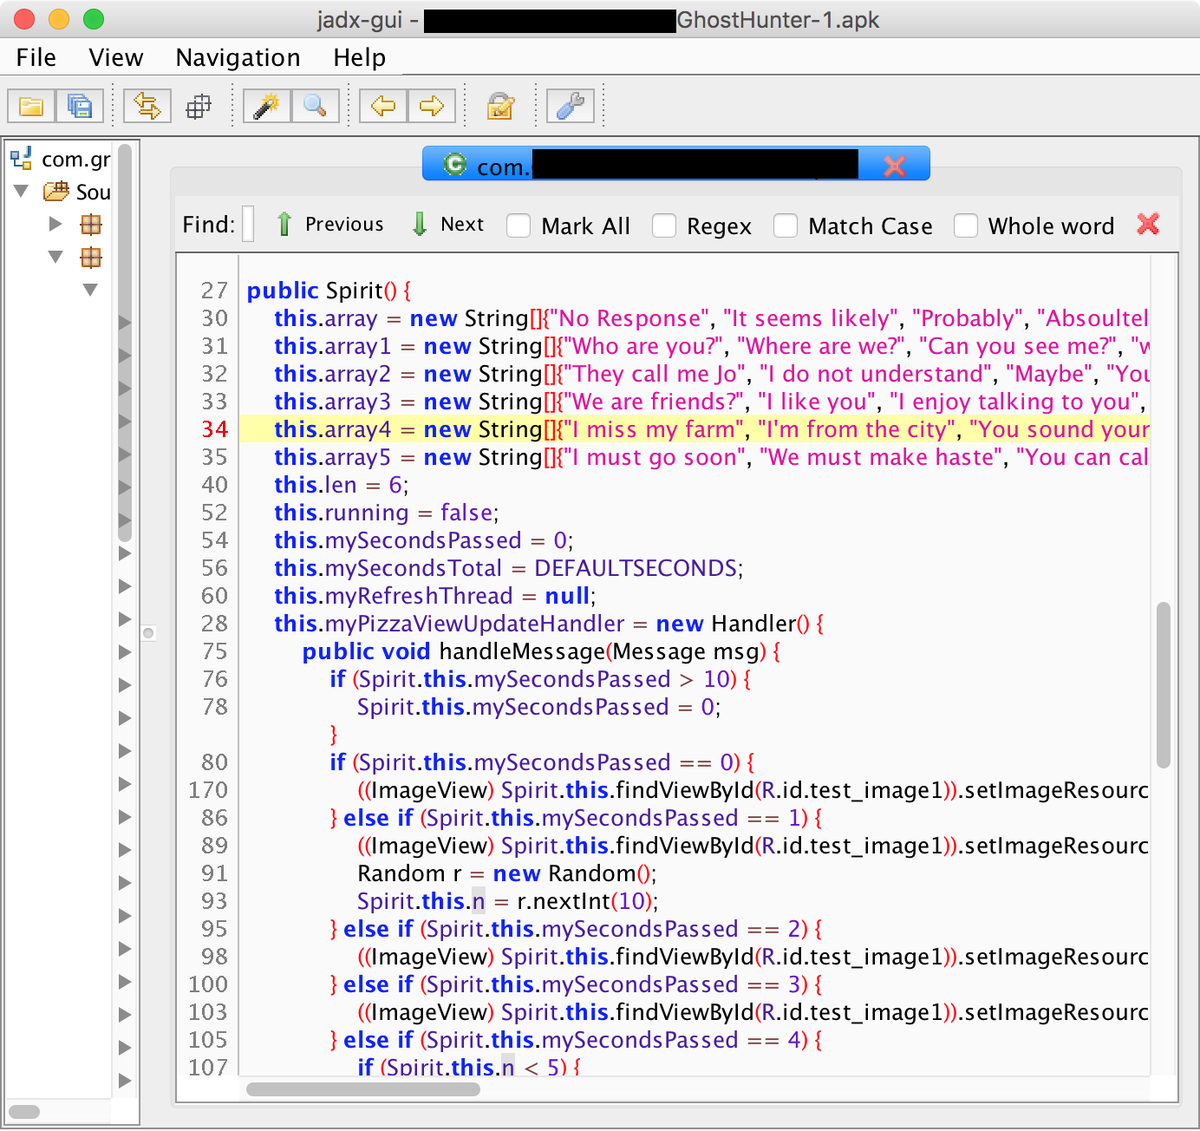Click 'this.myPizzaViewUpdateHandler' on line 28

tap(449, 623)
